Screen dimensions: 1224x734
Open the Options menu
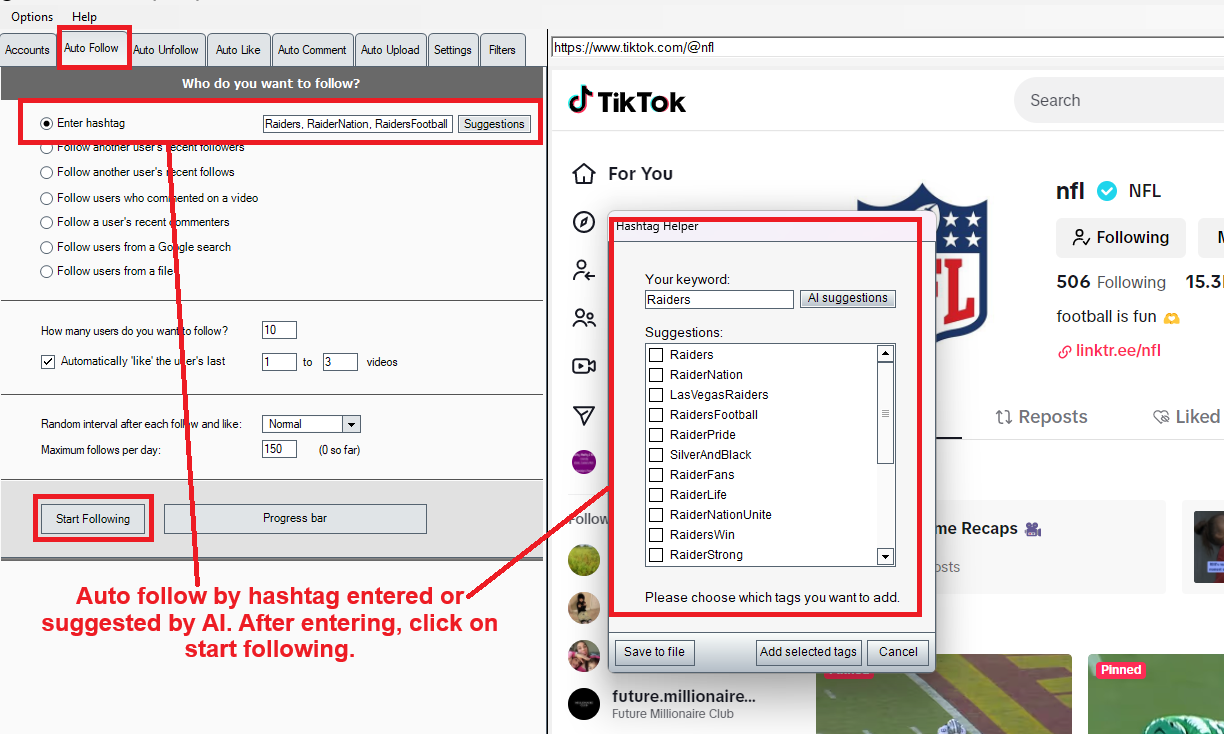pos(32,17)
